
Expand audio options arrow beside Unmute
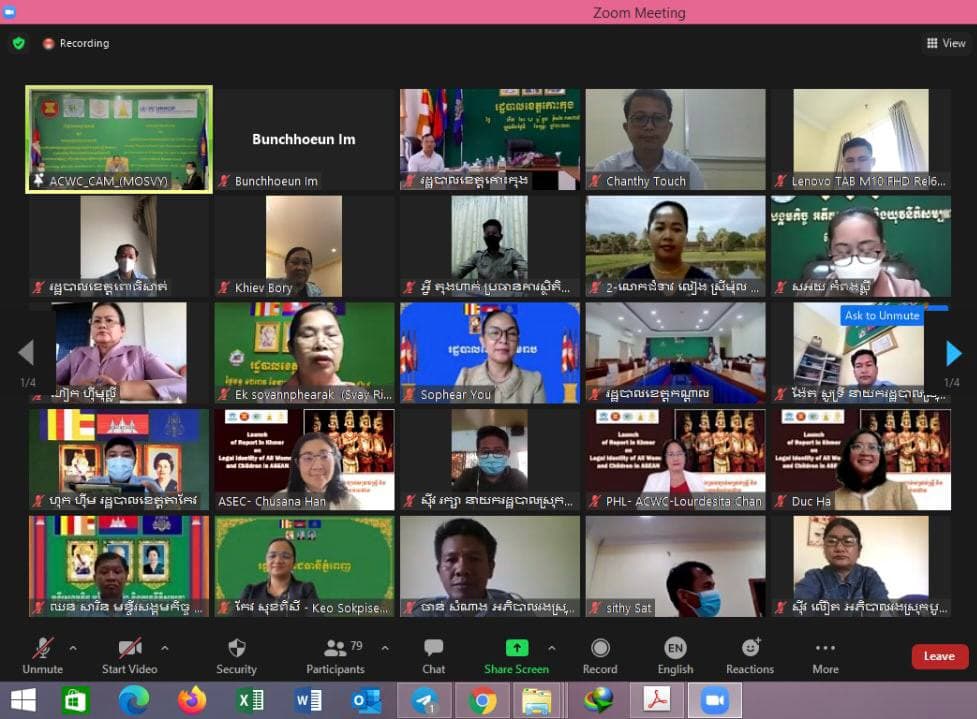click(x=78, y=647)
